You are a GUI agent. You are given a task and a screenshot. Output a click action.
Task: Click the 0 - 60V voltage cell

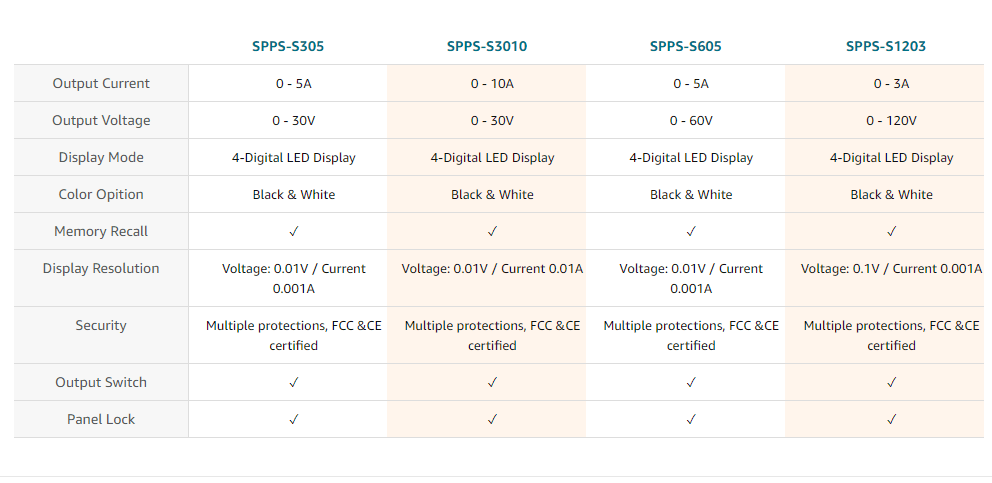click(691, 120)
